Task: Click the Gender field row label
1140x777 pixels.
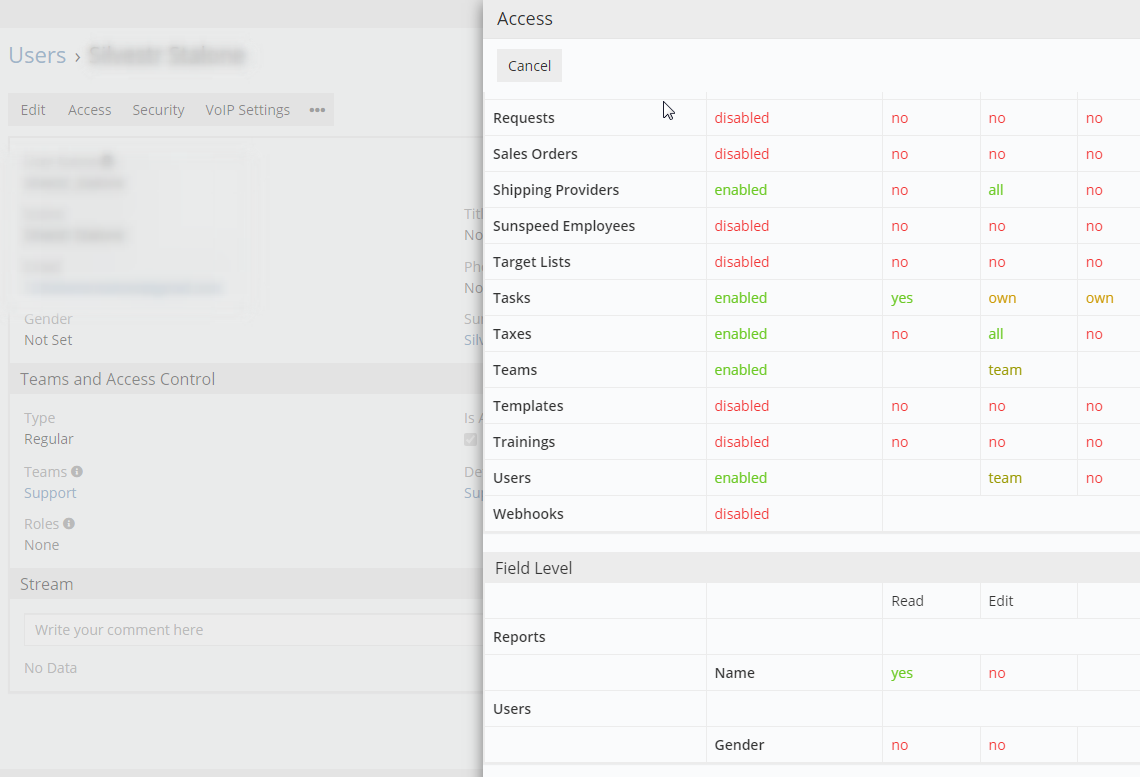Action: (x=739, y=745)
